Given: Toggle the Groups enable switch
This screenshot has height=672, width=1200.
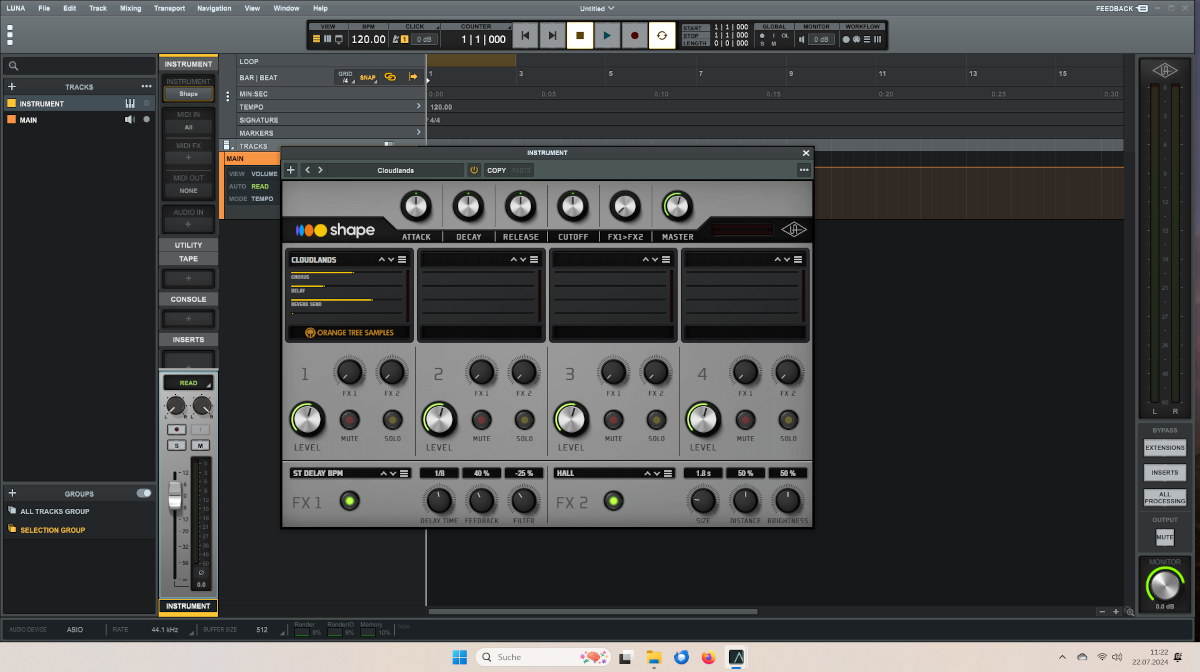Looking at the screenshot, I should pyautogui.click(x=144, y=493).
